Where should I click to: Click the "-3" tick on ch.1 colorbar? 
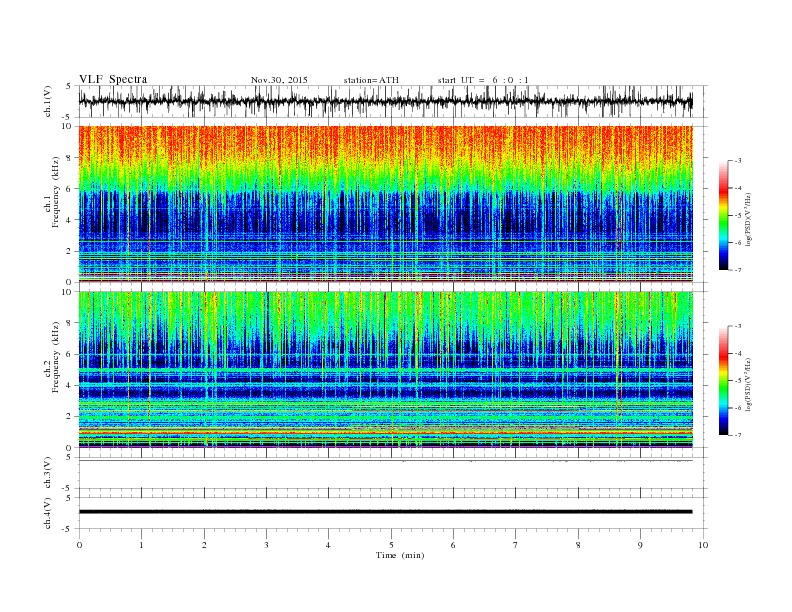737,161
